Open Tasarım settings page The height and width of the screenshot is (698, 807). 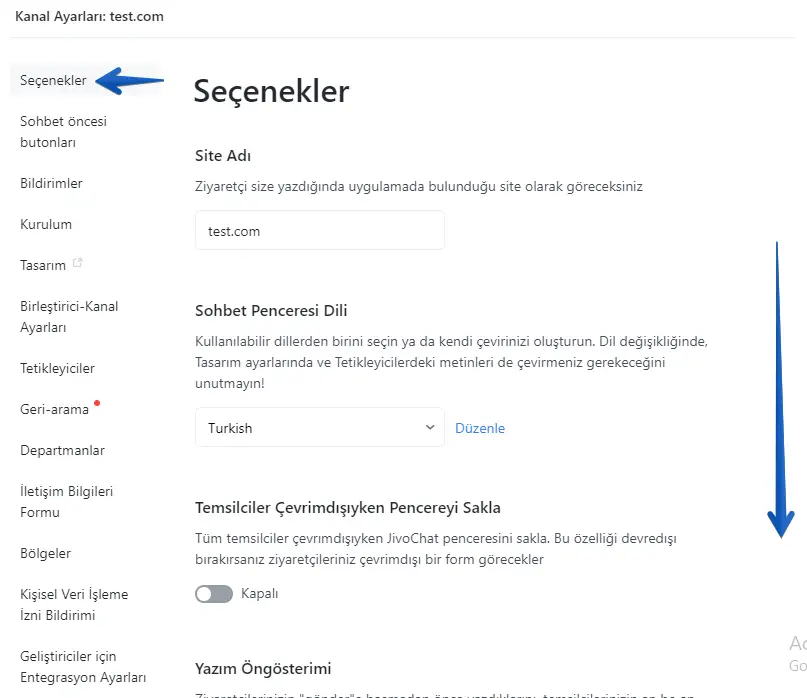(x=43, y=266)
